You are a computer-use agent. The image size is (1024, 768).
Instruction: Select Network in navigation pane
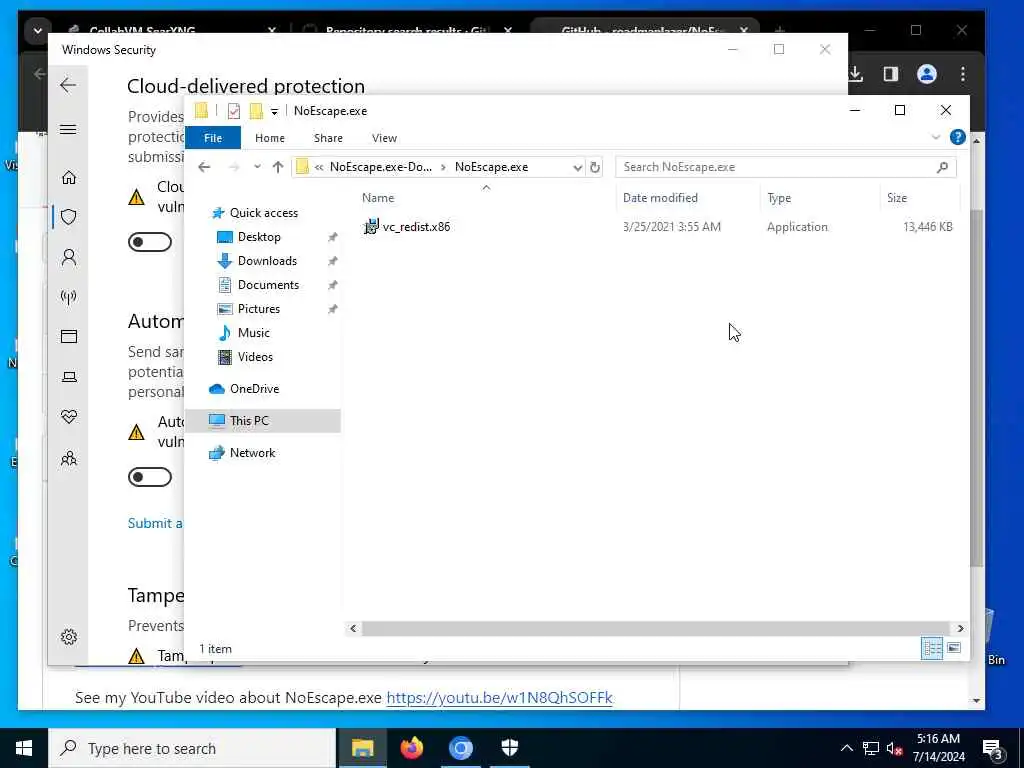point(252,453)
